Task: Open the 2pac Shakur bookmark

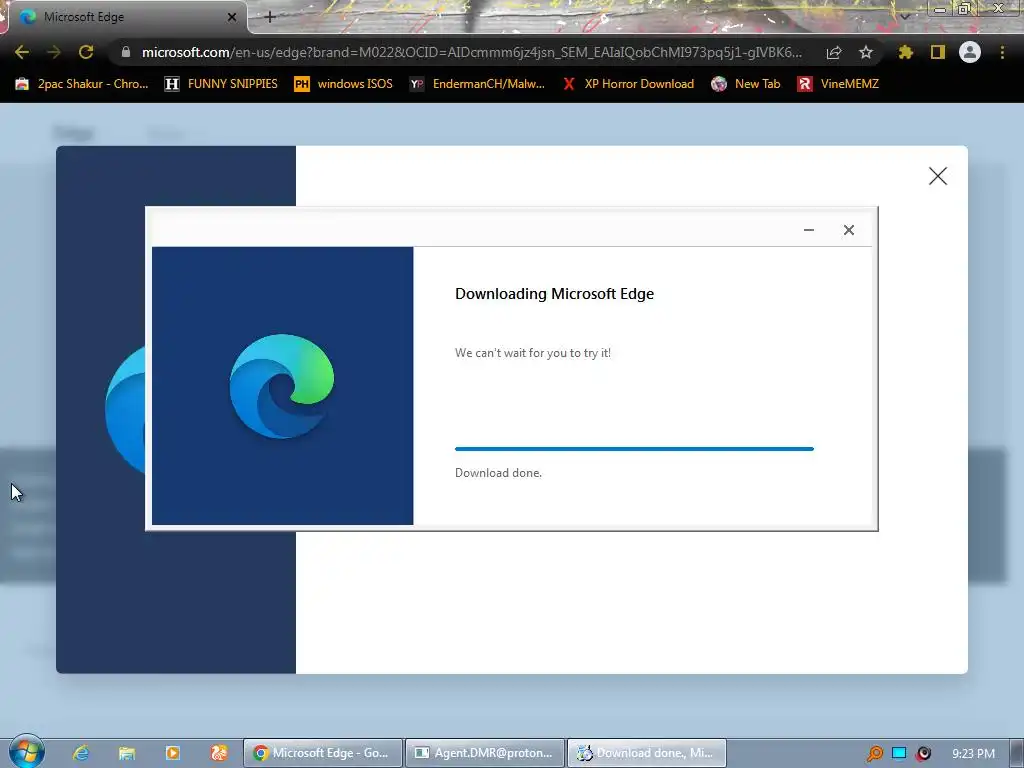Action: click(x=82, y=84)
